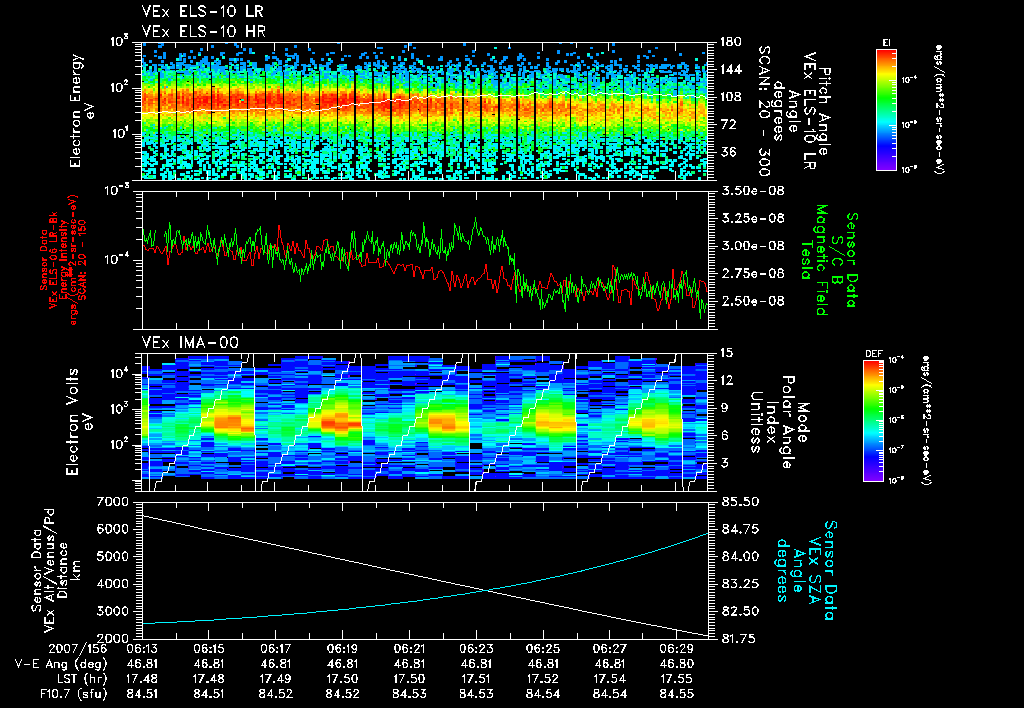The height and width of the screenshot is (708, 1024).
Task: Click the F10.7 value '84.55'
Action: coord(677,694)
